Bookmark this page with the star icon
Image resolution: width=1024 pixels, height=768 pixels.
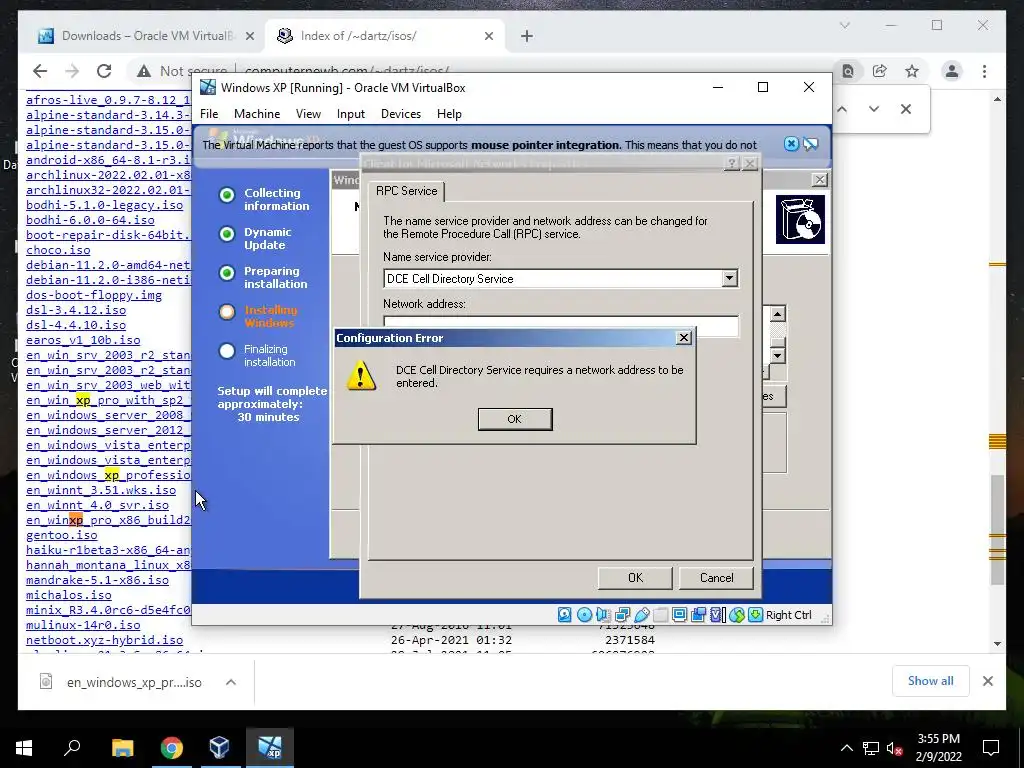point(912,71)
